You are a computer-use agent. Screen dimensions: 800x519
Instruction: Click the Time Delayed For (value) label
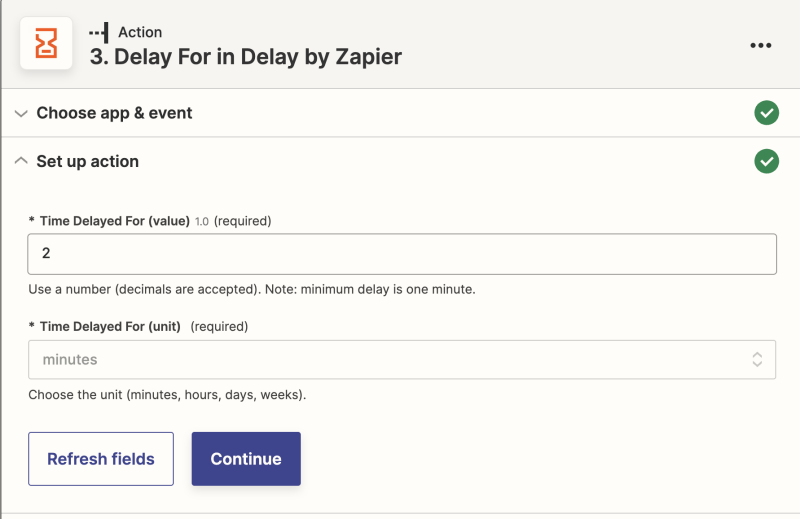tap(115, 221)
